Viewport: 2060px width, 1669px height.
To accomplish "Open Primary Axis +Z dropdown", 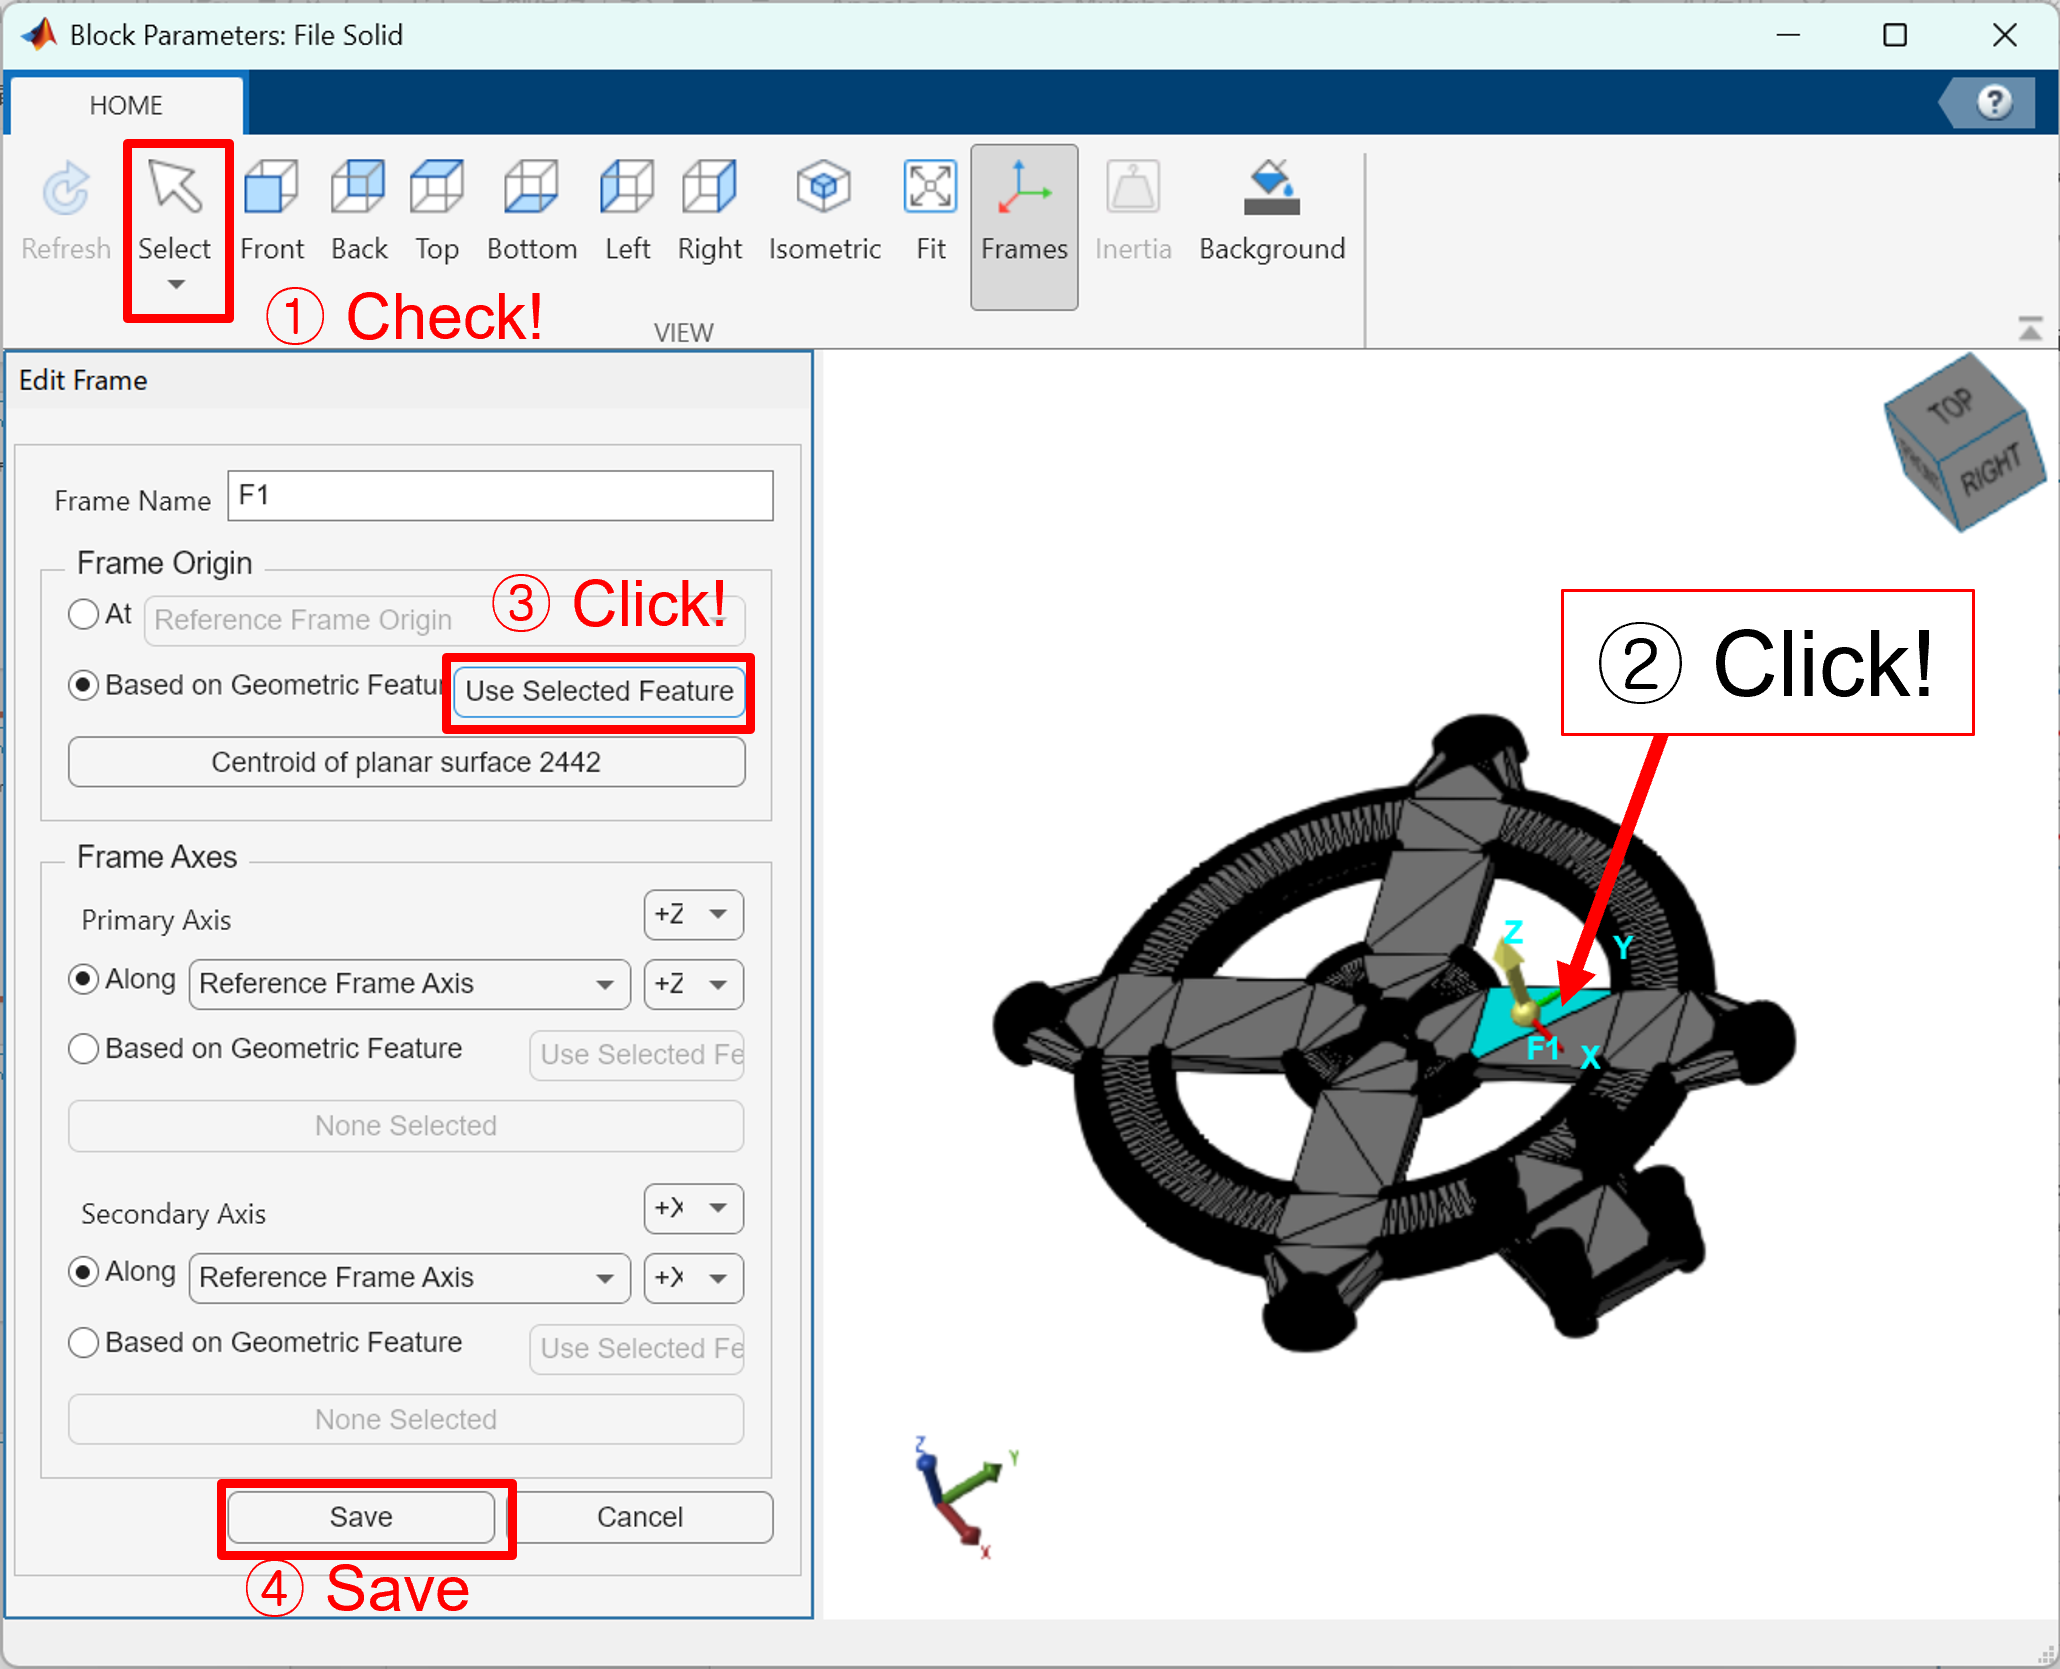I will [x=693, y=914].
